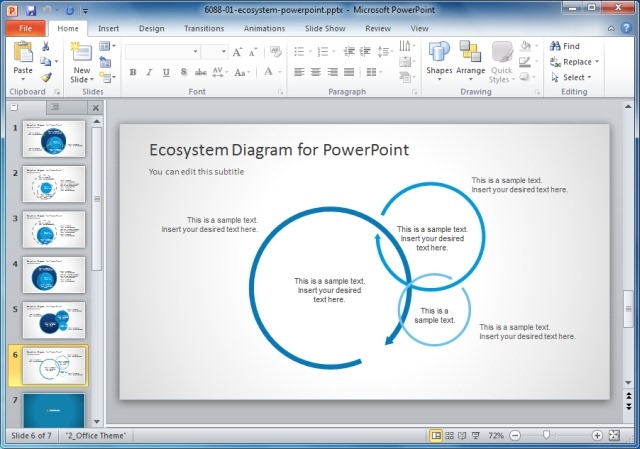Switch to the Design tab
Screen dimensions: 640x449
(x=152, y=28)
